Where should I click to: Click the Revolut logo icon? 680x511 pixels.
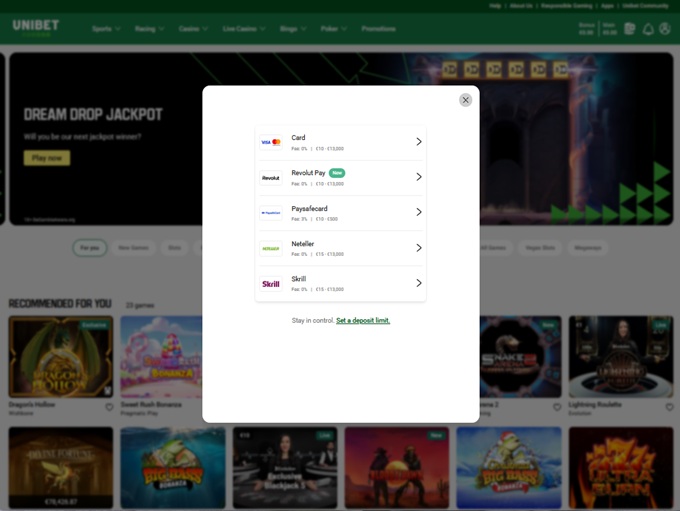[x=271, y=178]
